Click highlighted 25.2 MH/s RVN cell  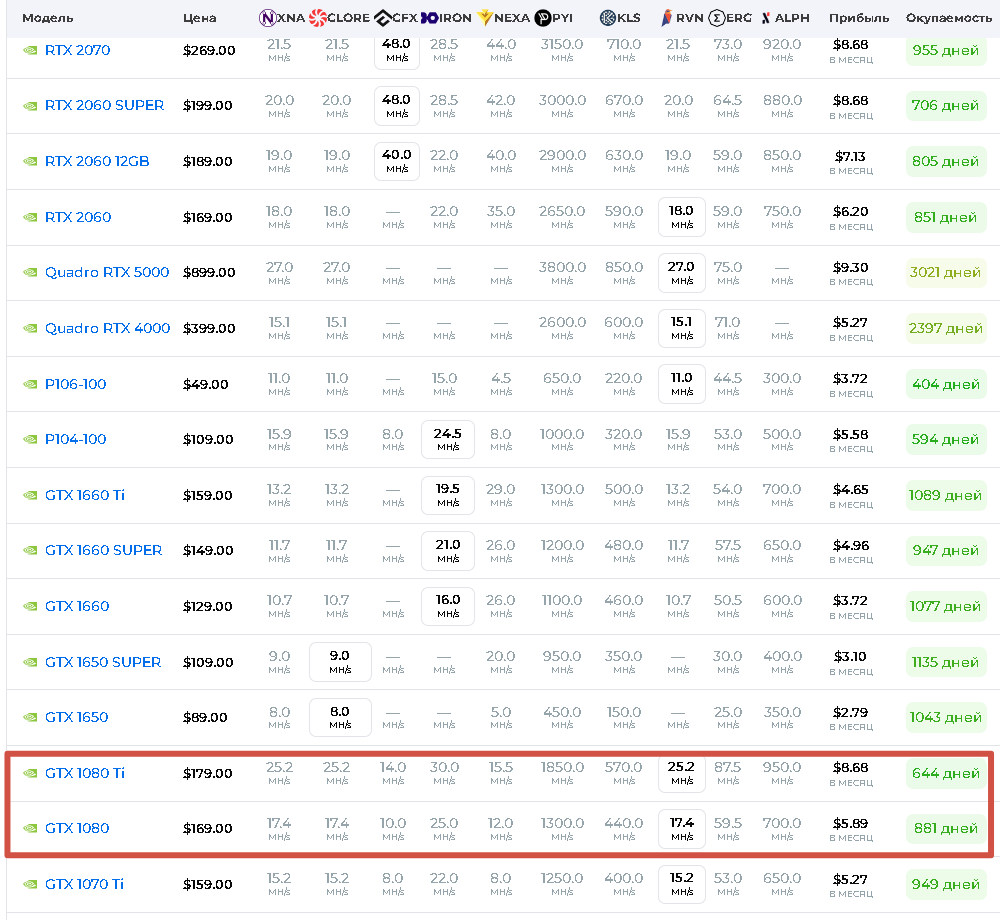(682, 773)
